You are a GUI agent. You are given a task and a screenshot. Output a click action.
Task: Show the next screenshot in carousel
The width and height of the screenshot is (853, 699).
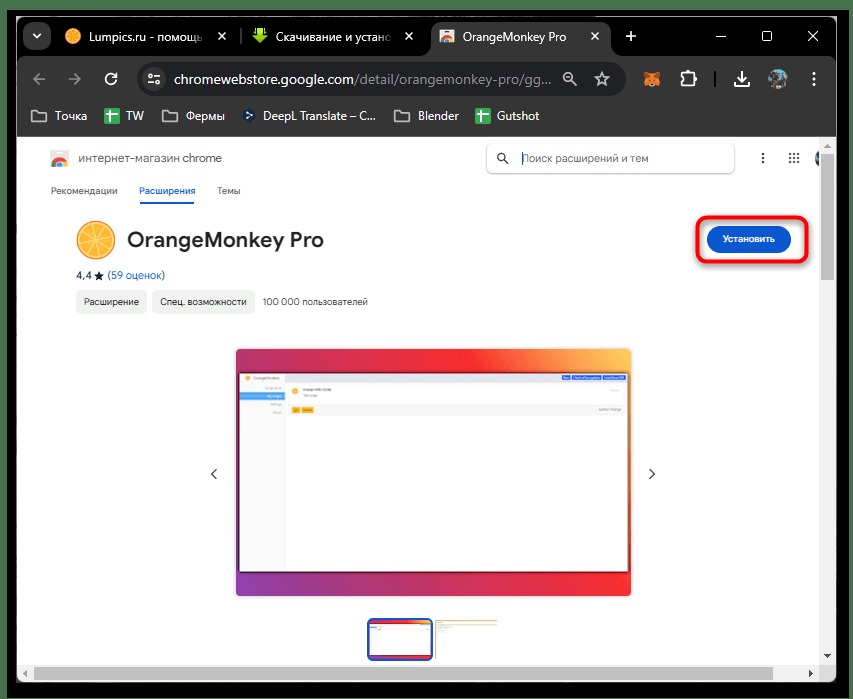[652, 474]
